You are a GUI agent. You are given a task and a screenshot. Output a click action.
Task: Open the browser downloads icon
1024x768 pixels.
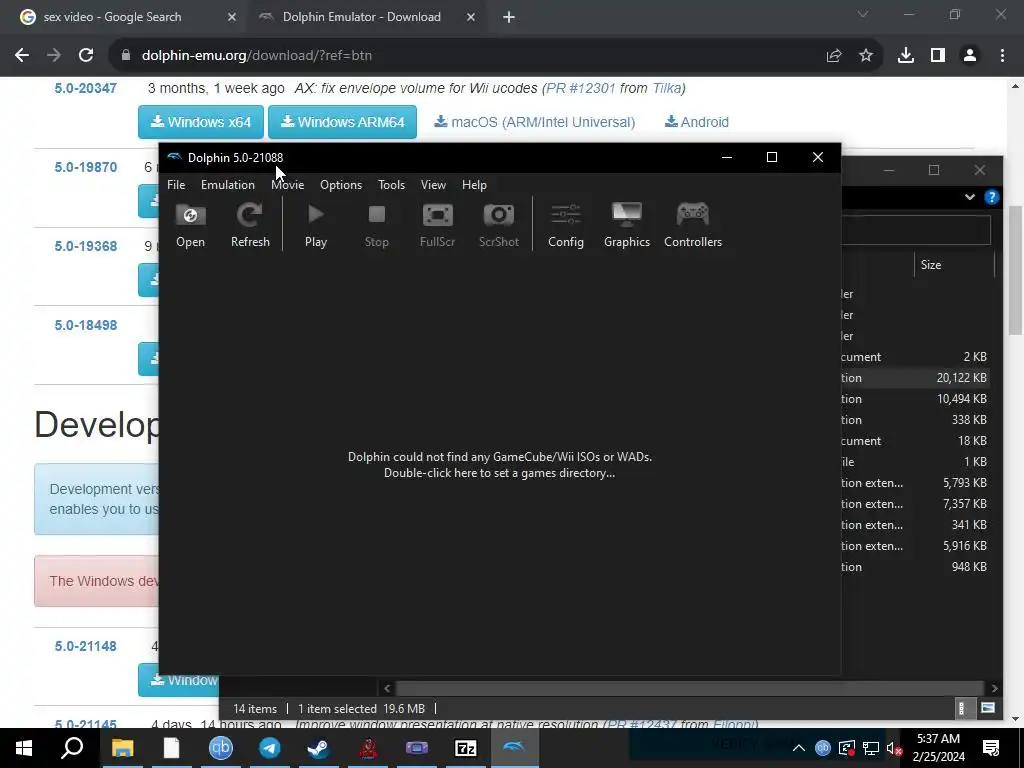point(906,56)
